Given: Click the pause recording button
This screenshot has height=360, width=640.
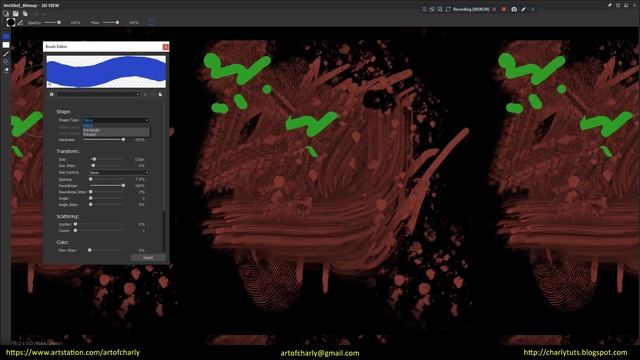Looking at the screenshot, I should [494, 9].
